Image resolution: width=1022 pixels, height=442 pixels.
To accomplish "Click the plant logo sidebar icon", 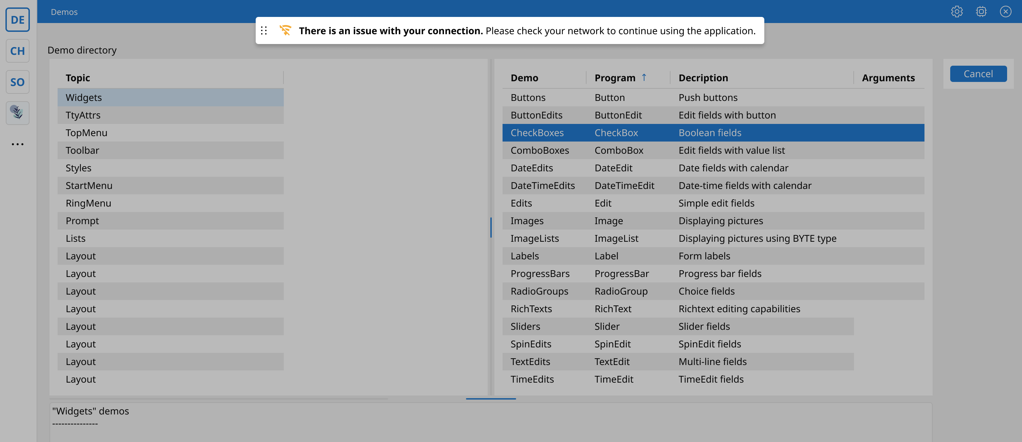I will point(17,113).
